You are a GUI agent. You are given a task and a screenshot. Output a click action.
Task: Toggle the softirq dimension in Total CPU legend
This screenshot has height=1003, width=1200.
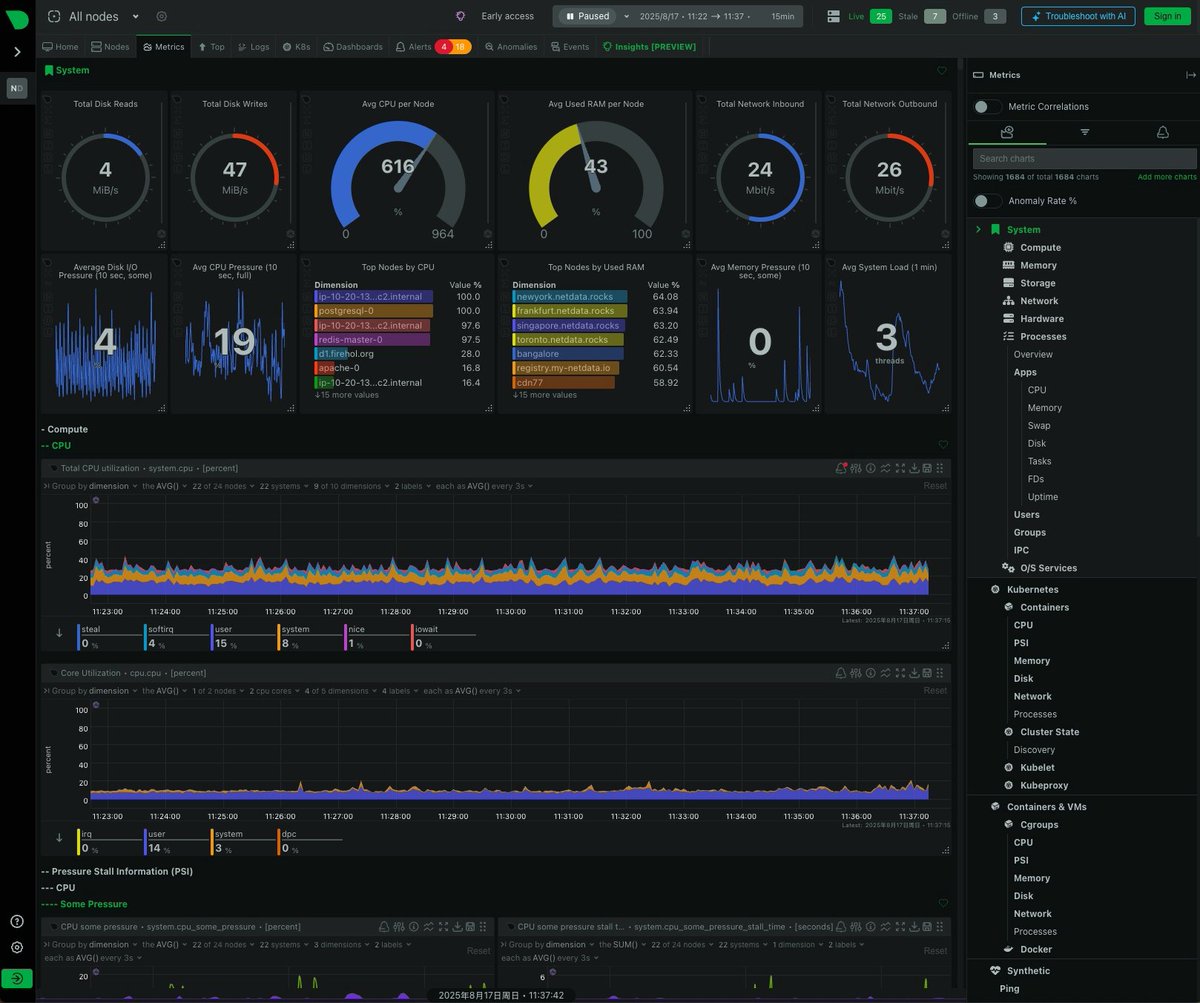[174, 638]
